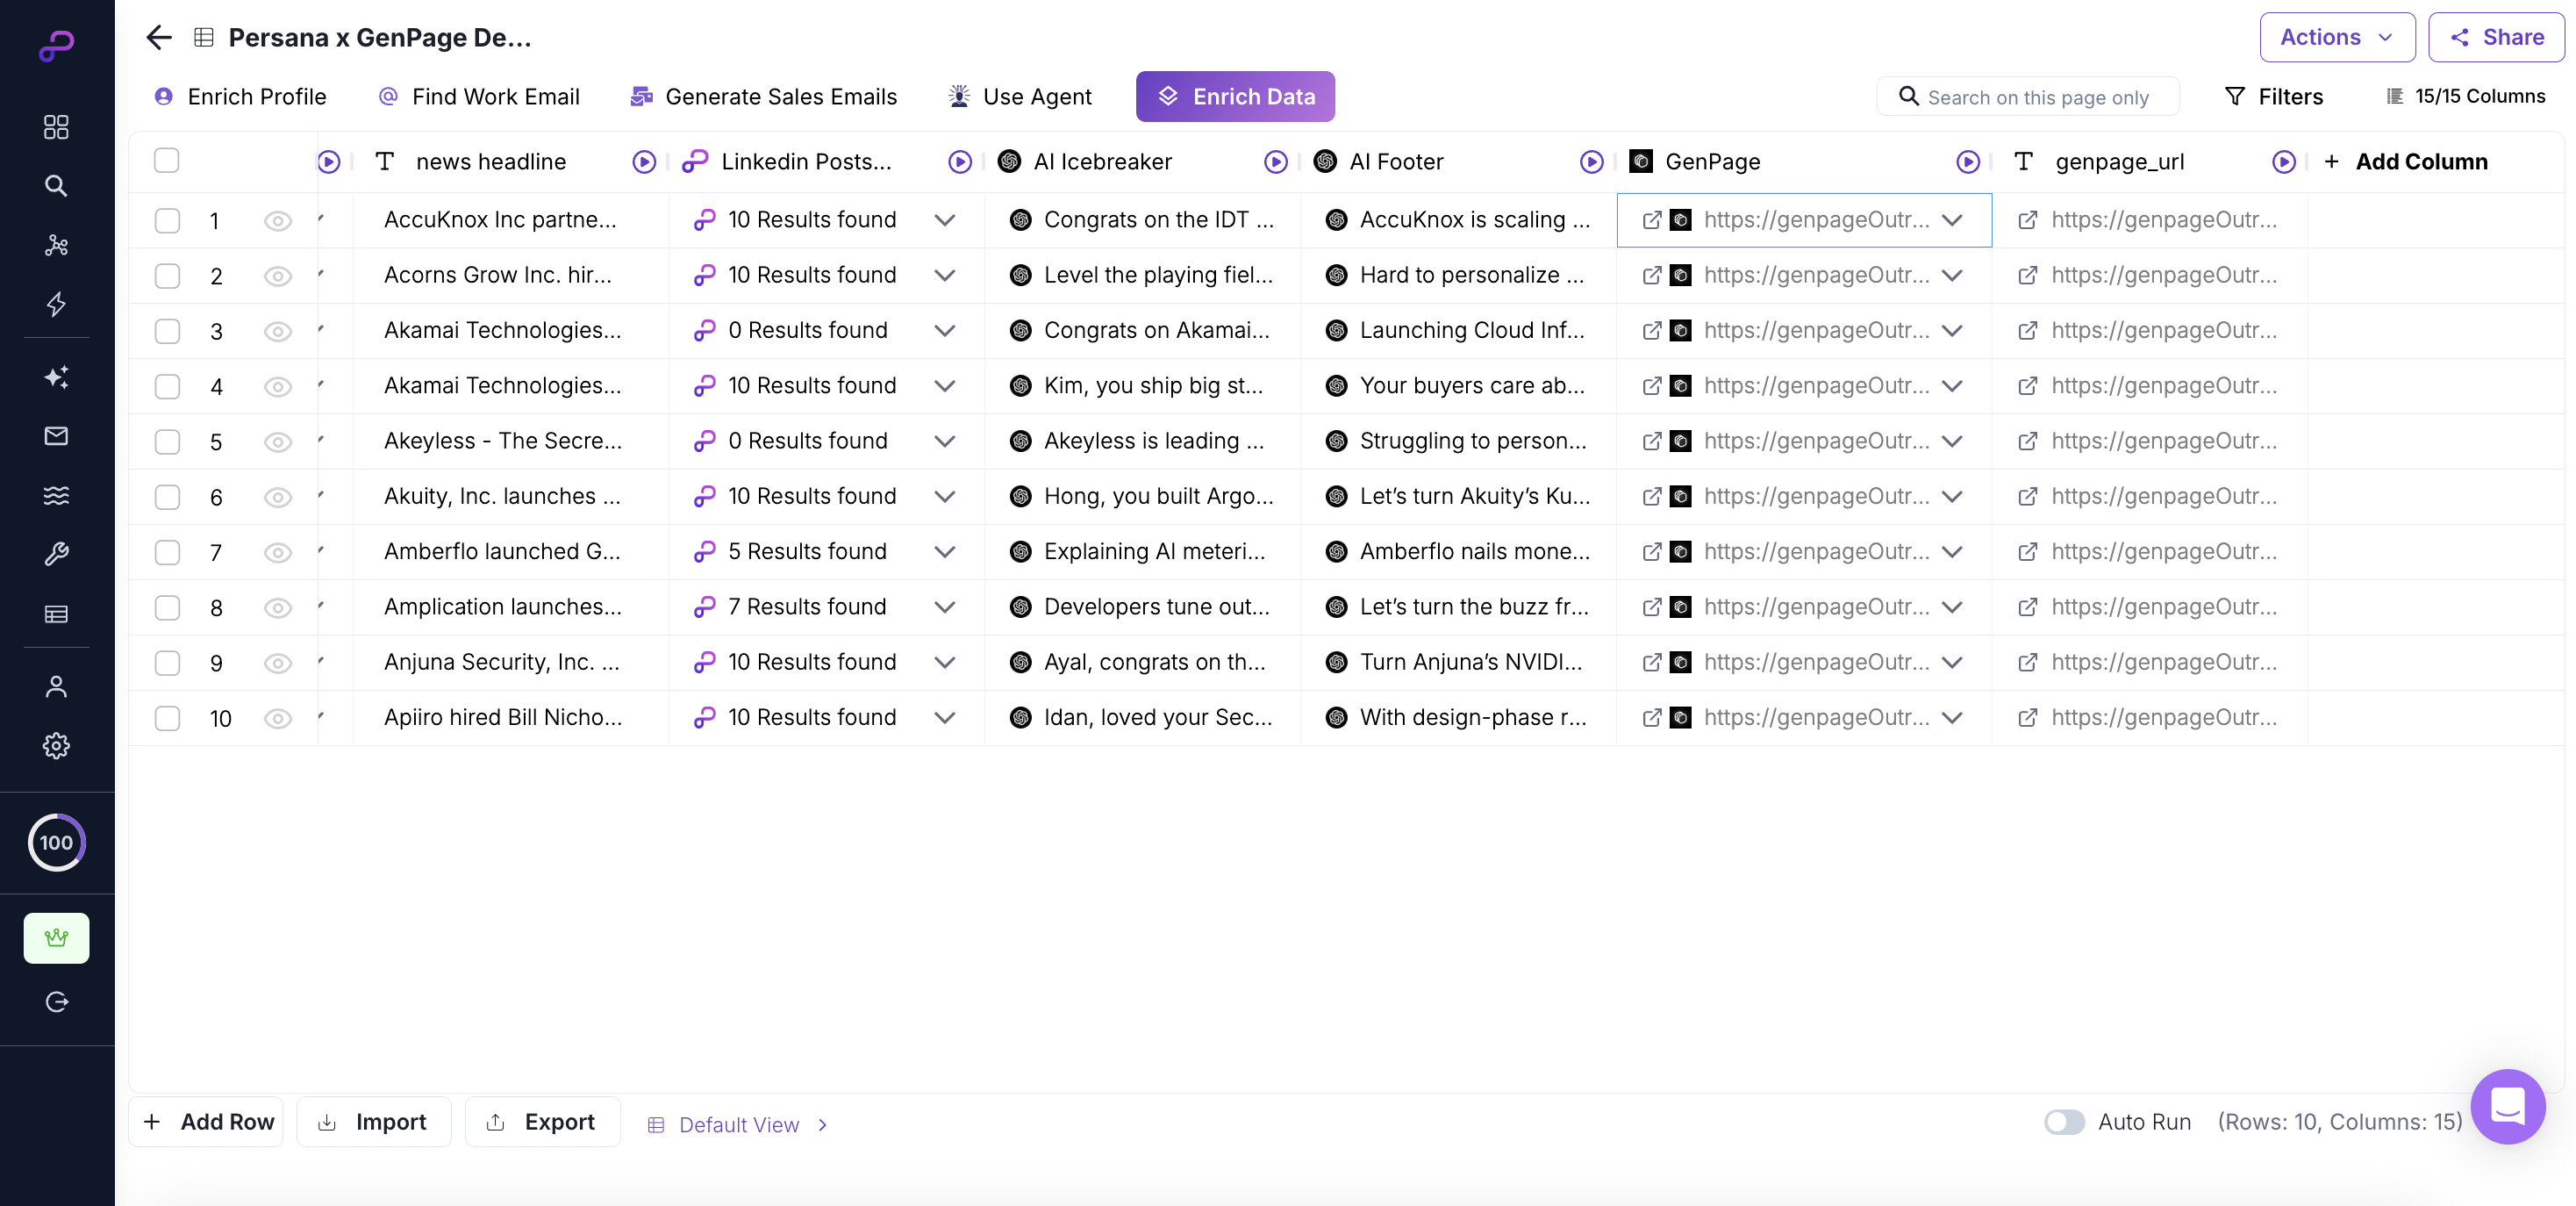Click the Export button
Screen dimensions: 2576x1206
click(x=542, y=1122)
